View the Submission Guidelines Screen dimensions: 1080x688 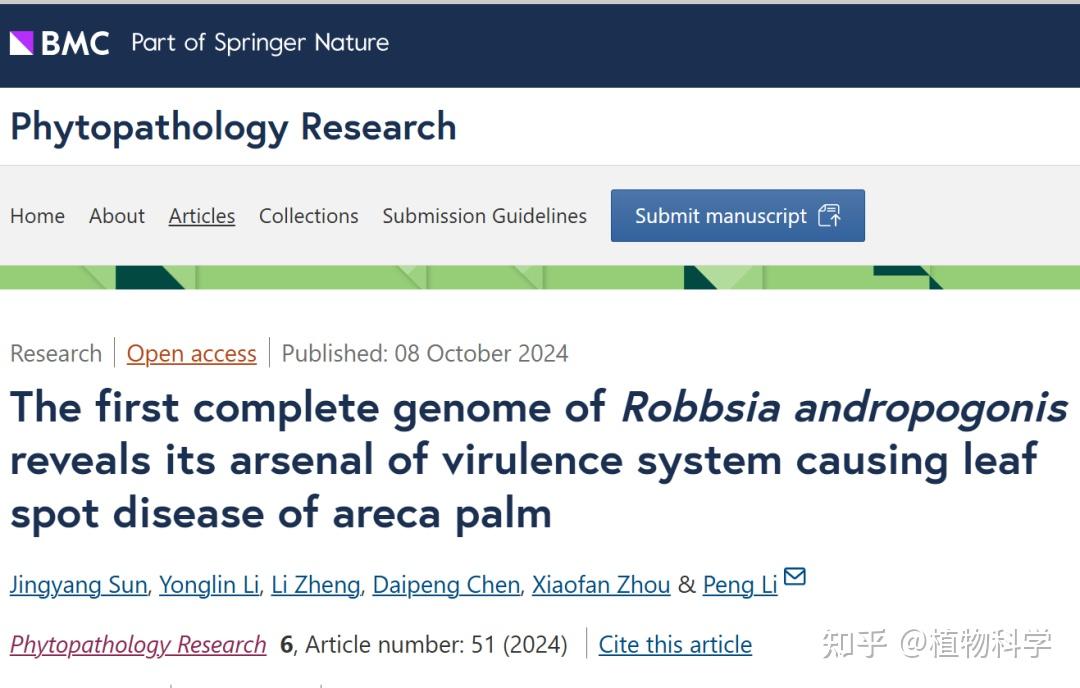coord(484,216)
